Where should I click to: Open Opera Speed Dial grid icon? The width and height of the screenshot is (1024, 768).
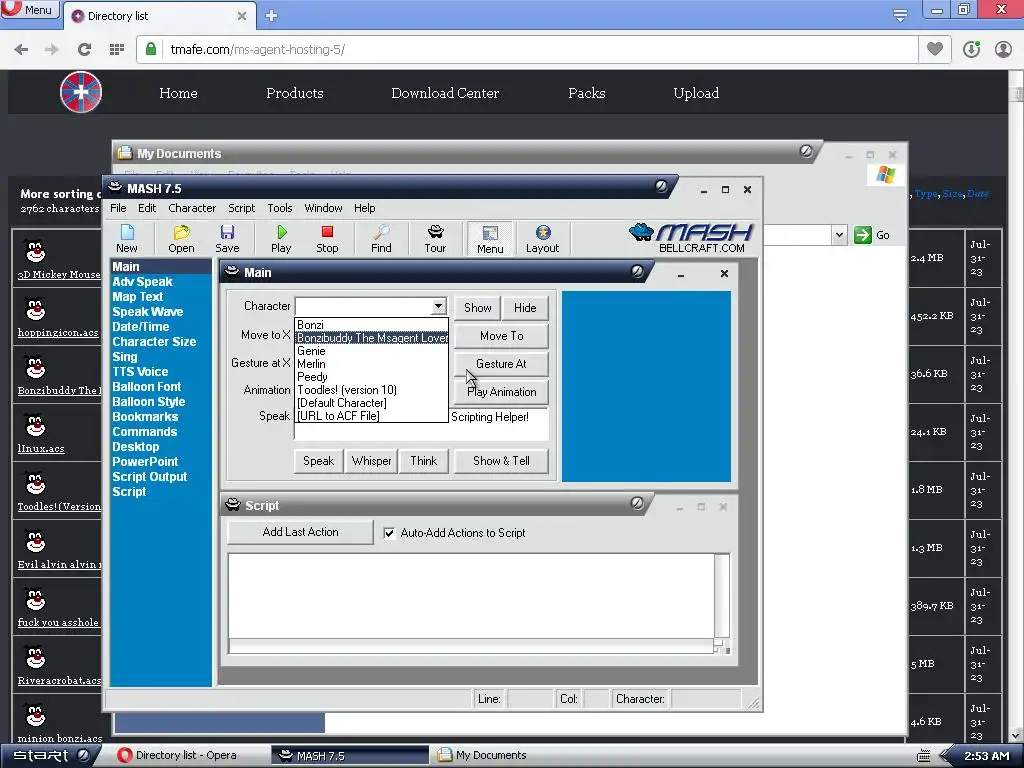117,50
